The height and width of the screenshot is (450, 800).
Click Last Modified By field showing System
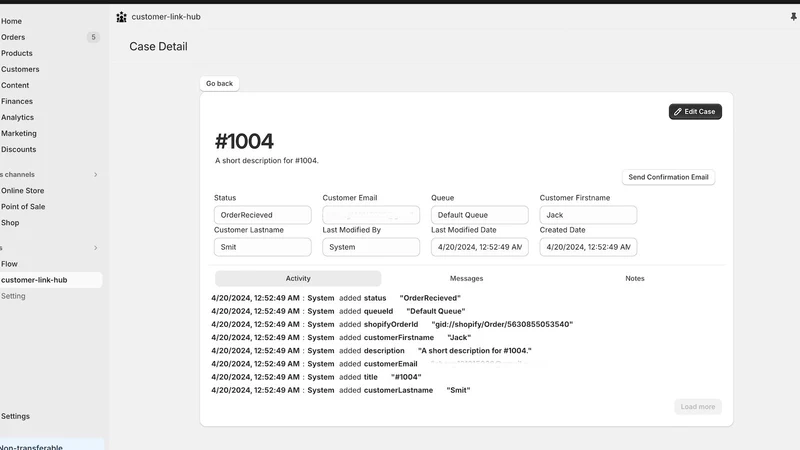371,247
